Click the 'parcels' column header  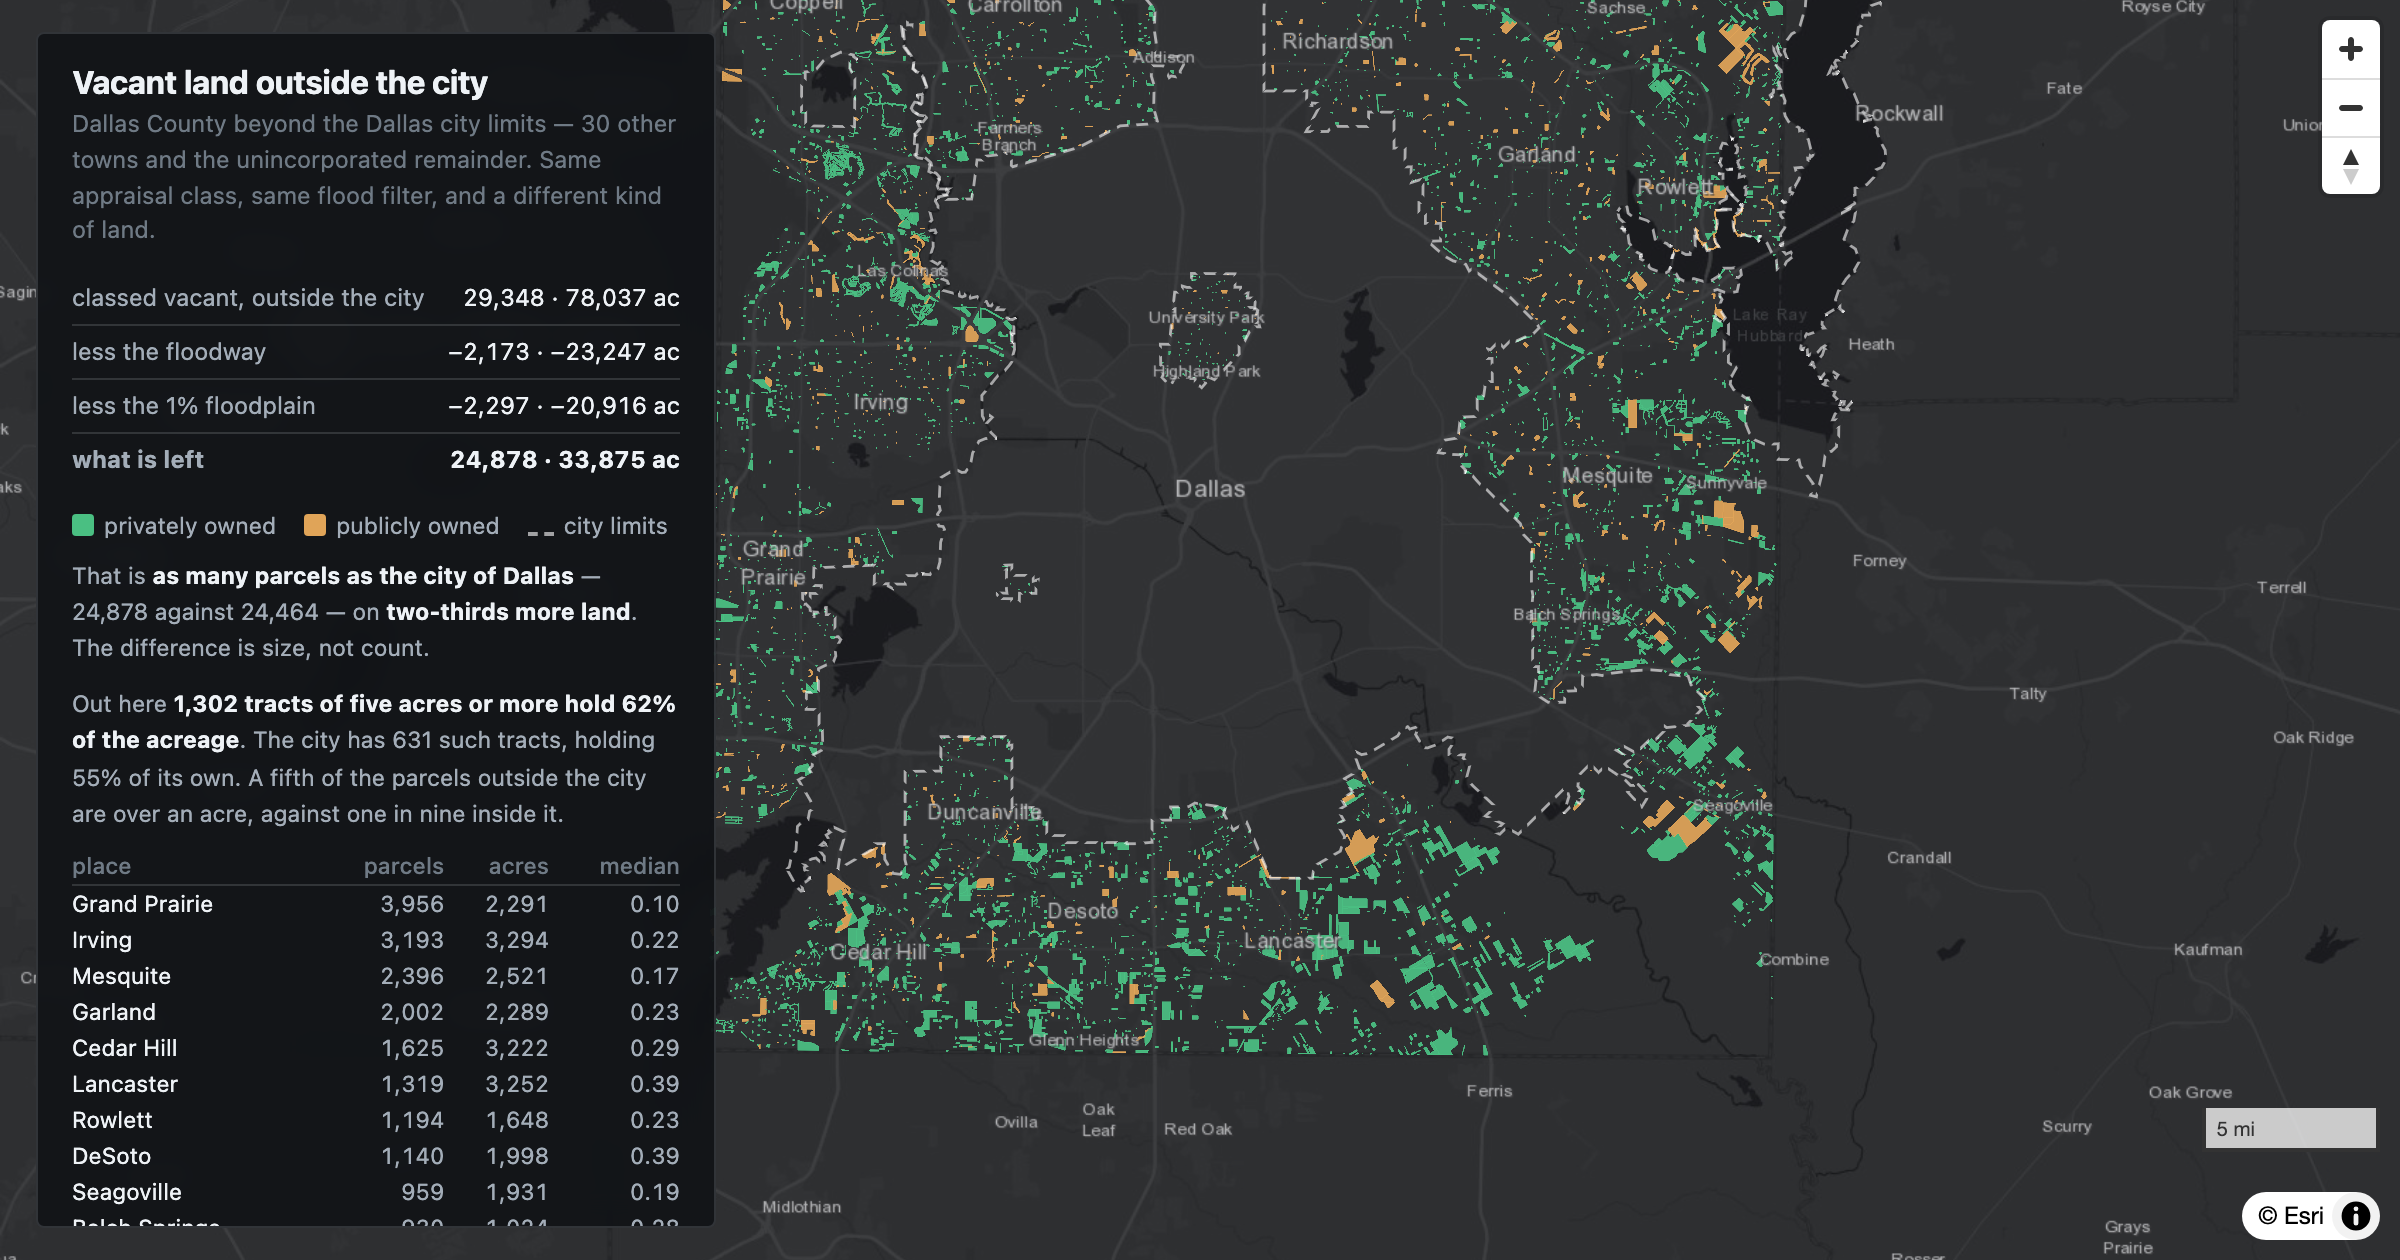(404, 866)
